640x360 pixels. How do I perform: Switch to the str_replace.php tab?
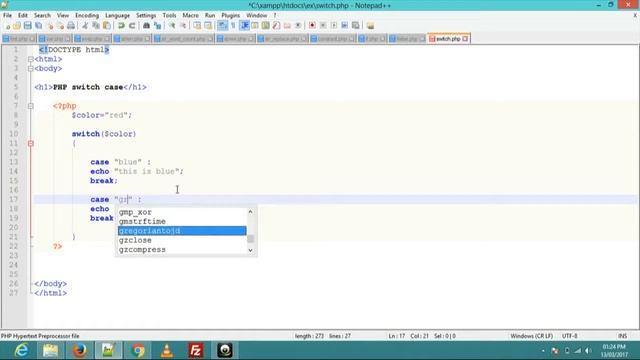283,39
